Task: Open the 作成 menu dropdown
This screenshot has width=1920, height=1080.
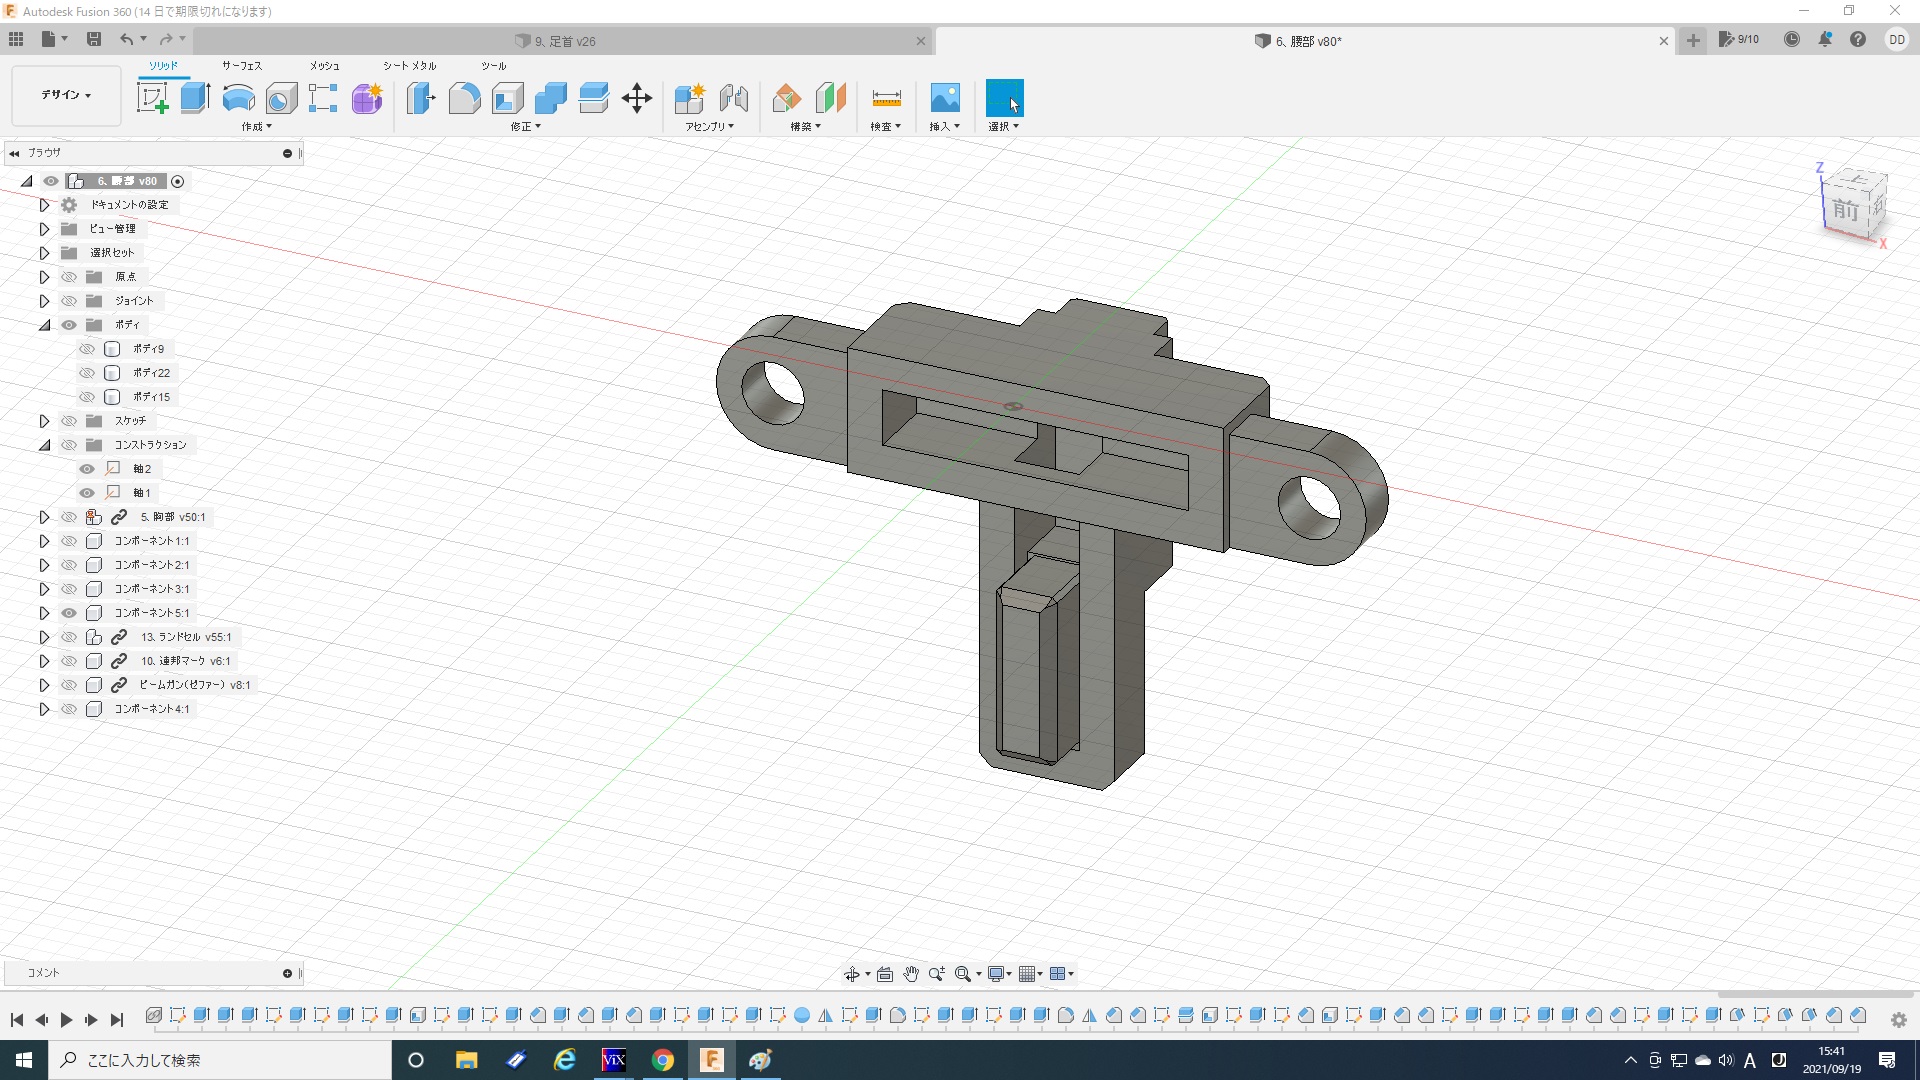Action: [256, 127]
